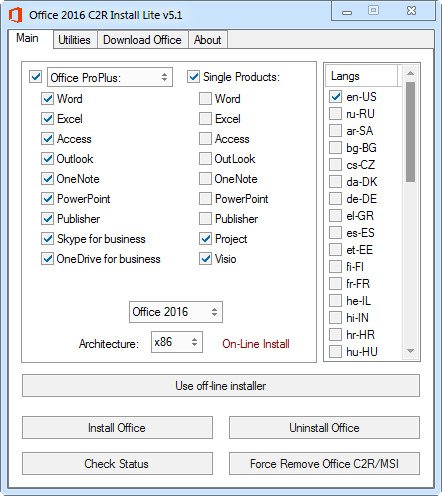Click the Install Office button
Image resolution: width=442 pixels, height=496 pixels.
point(117,427)
